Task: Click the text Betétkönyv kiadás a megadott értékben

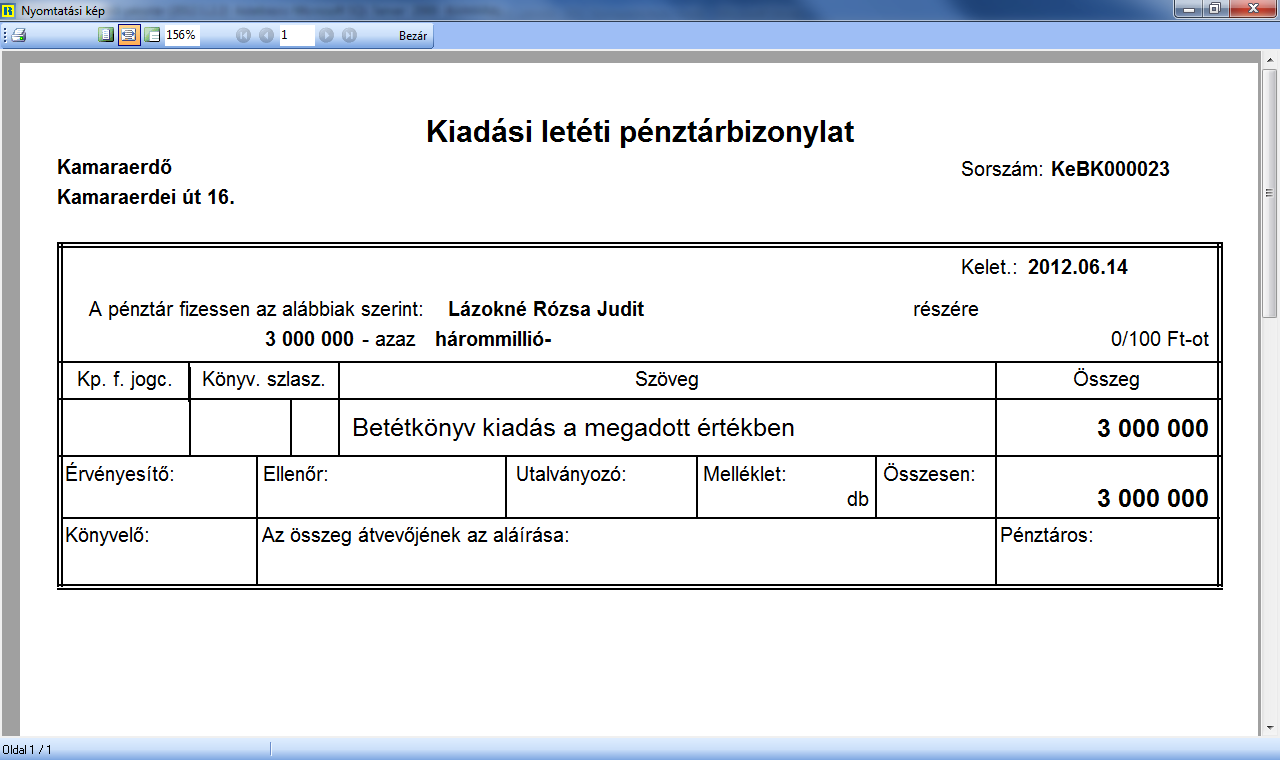Action: 573,428
